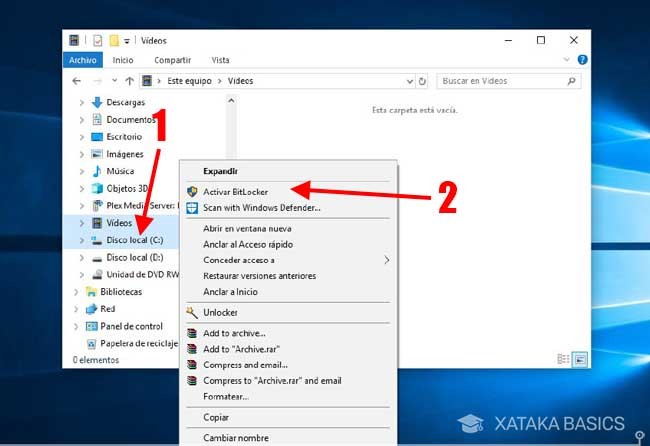Go up one folder level arrow

[x=130, y=81]
